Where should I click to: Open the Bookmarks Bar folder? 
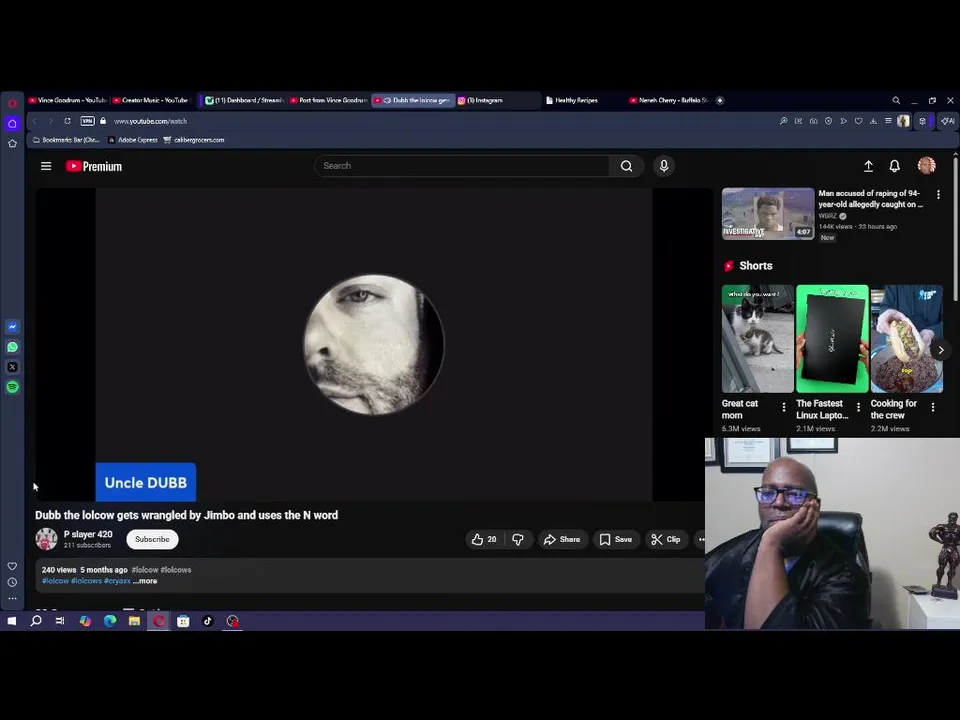point(66,140)
